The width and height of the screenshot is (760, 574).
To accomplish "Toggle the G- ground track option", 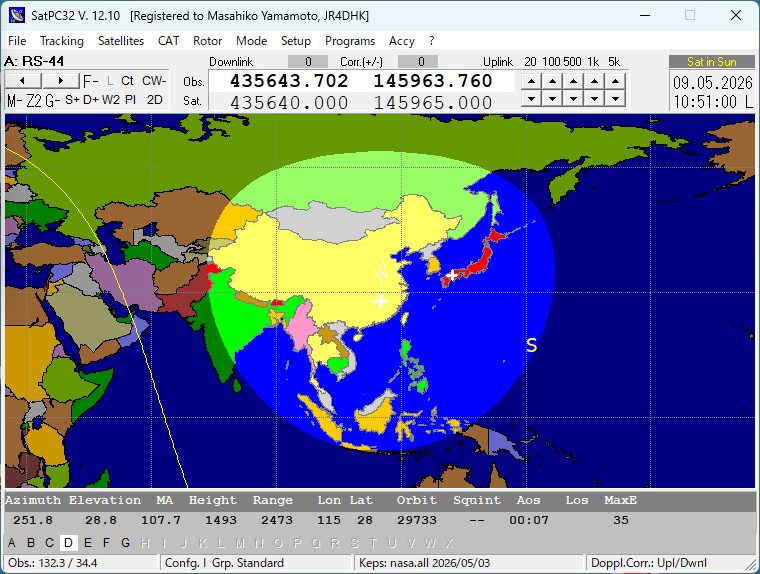I will 53,100.
